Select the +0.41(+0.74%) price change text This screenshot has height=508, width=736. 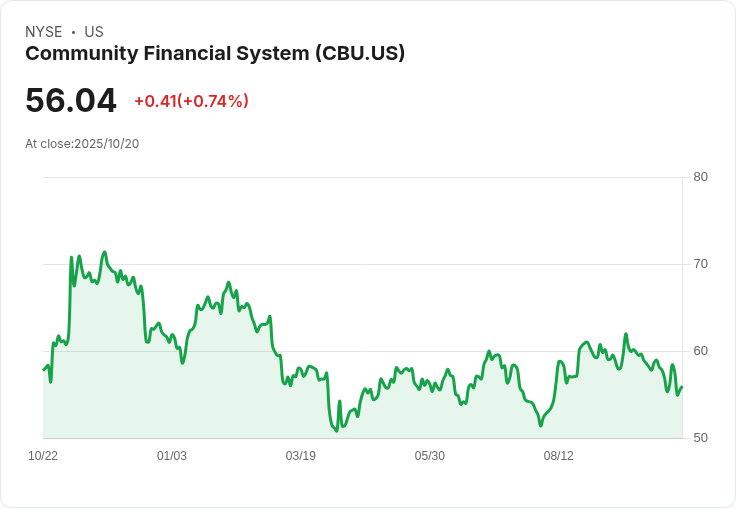[x=191, y=101]
